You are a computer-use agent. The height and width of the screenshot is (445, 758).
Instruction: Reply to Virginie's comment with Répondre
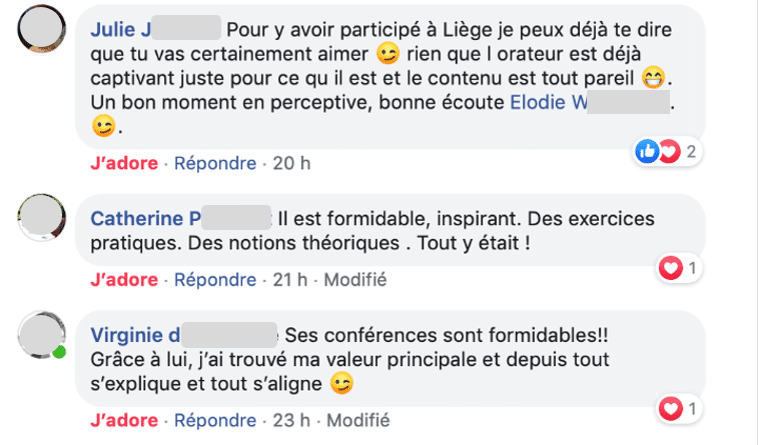coord(215,420)
